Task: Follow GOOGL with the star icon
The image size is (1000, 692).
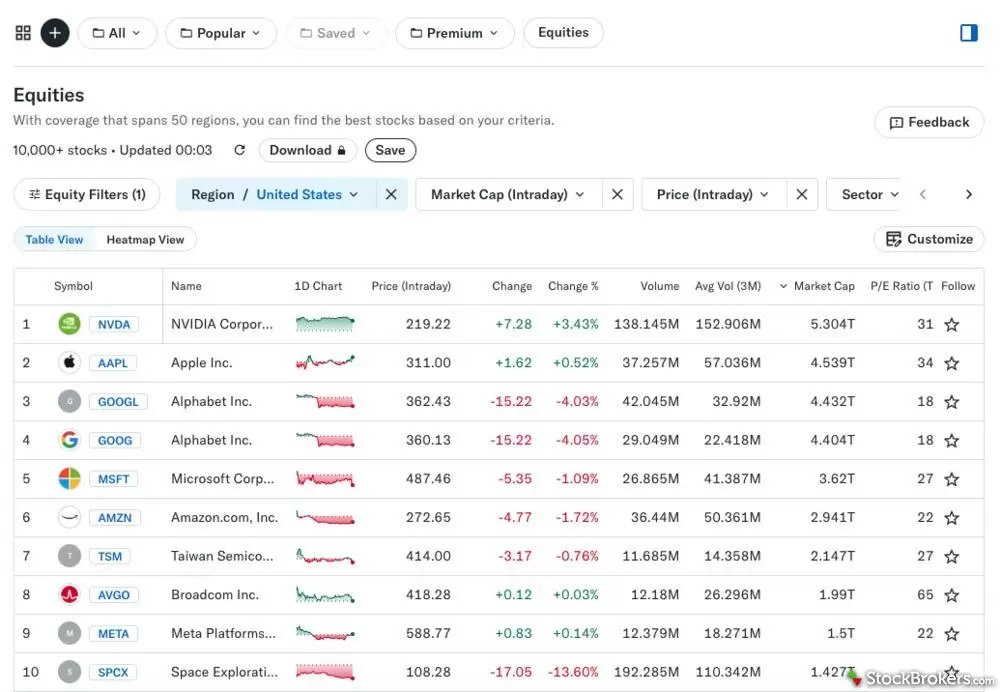Action: [x=952, y=402]
